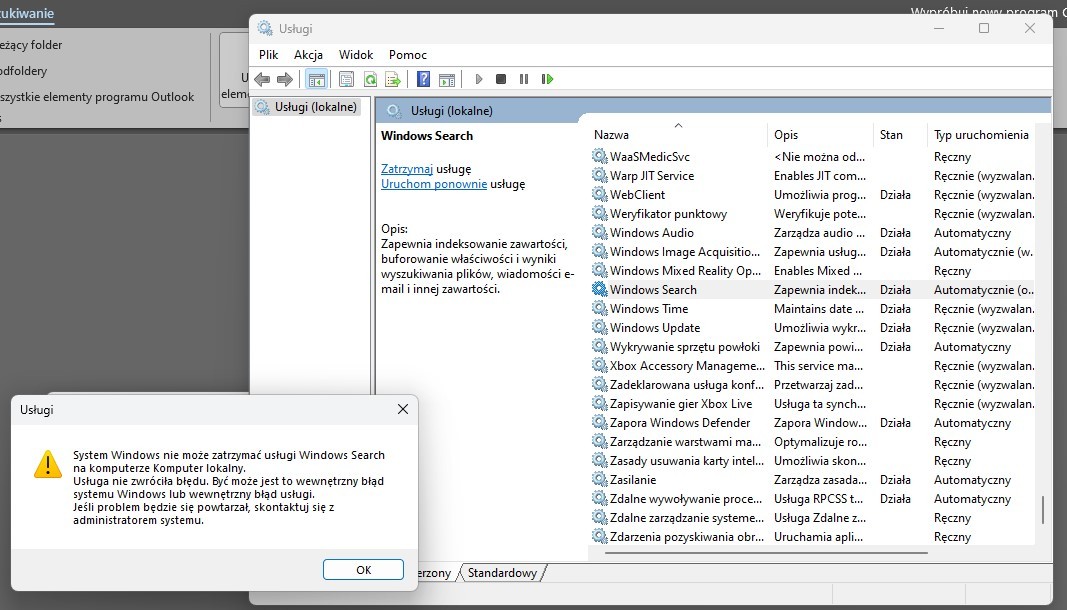This screenshot has height=610, width=1067.
Task: Open the Properties toolbar icon
Action: (346, 79)
